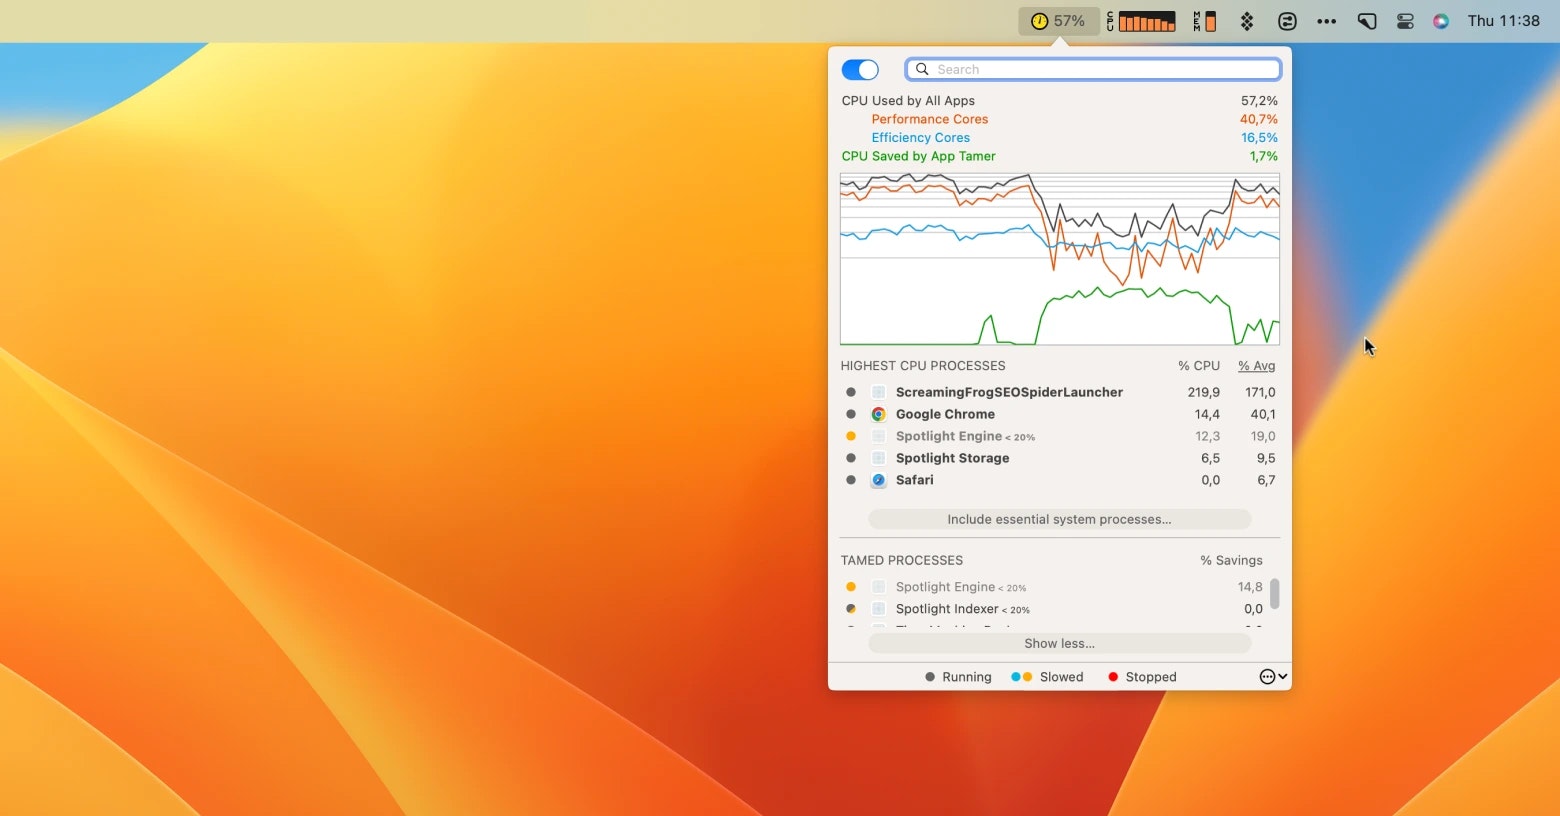Click the 40,1 average value for Chrome
Screen dimensions: 1560x816
(1263, 414)
